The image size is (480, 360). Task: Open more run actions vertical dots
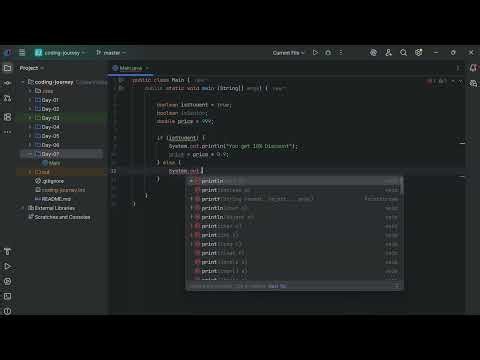341,52
